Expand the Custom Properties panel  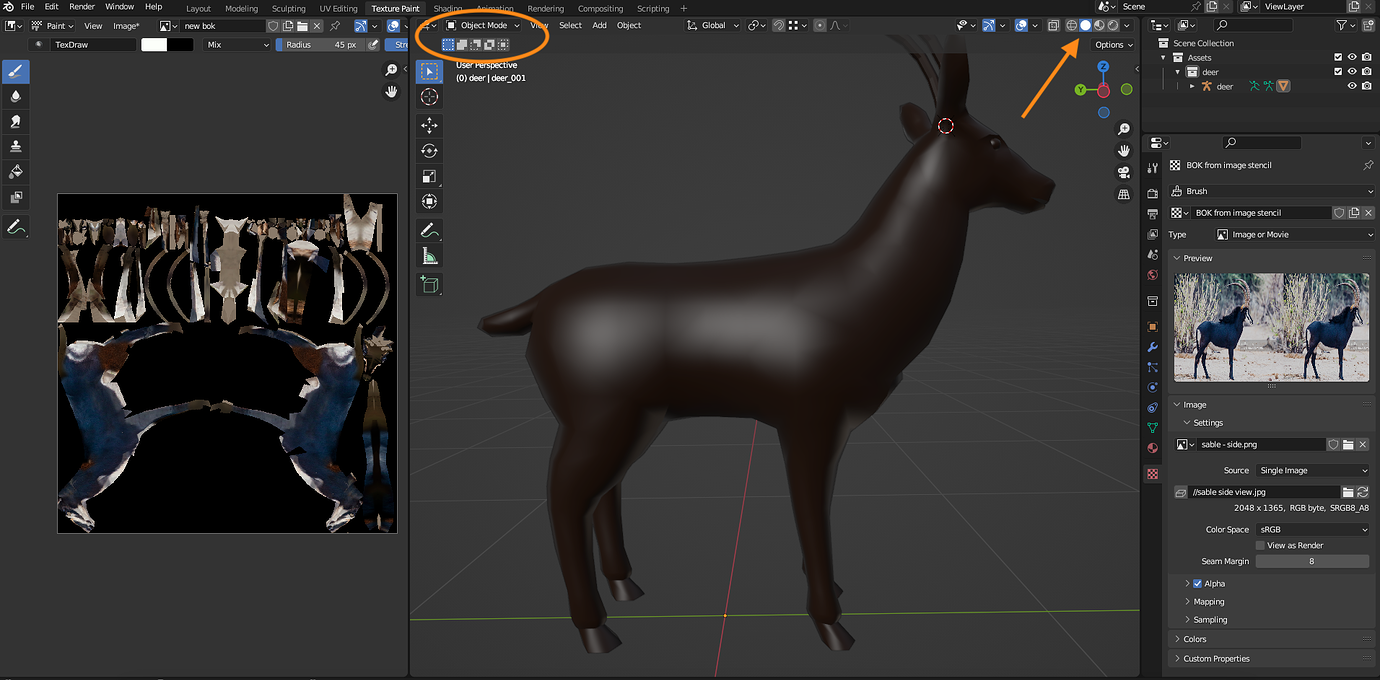(x=1216, y=658)
